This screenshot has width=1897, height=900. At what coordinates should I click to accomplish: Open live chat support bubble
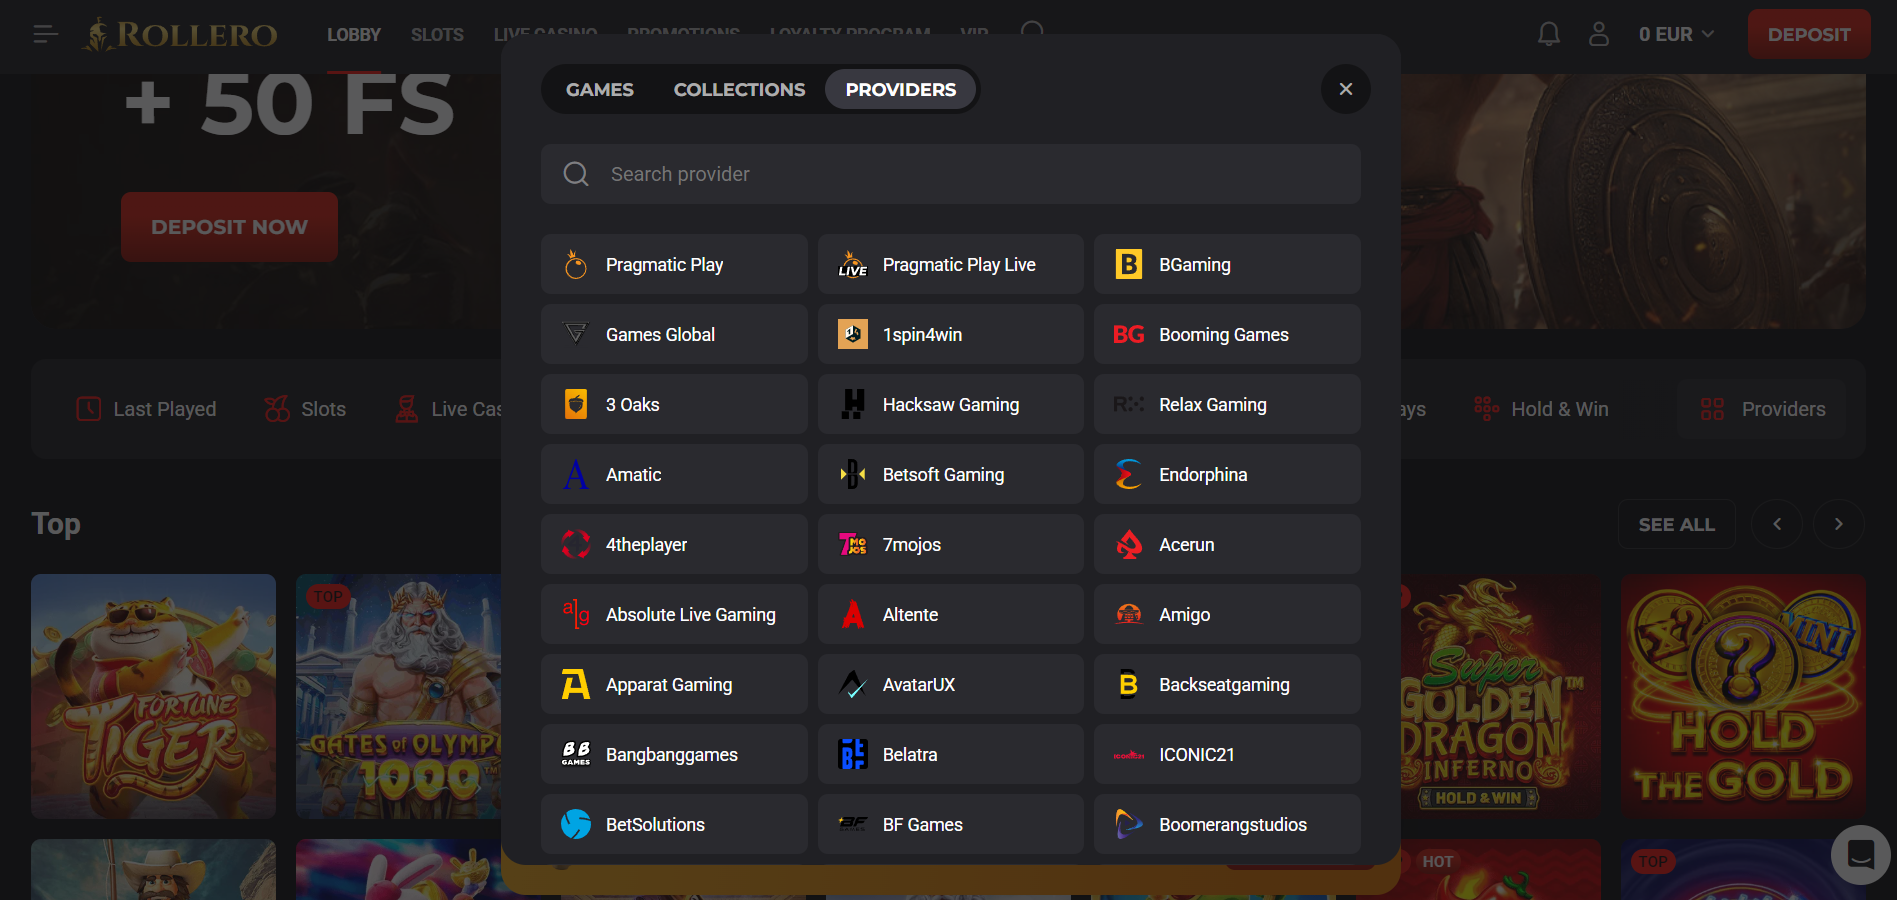(x=1860, y=855)
